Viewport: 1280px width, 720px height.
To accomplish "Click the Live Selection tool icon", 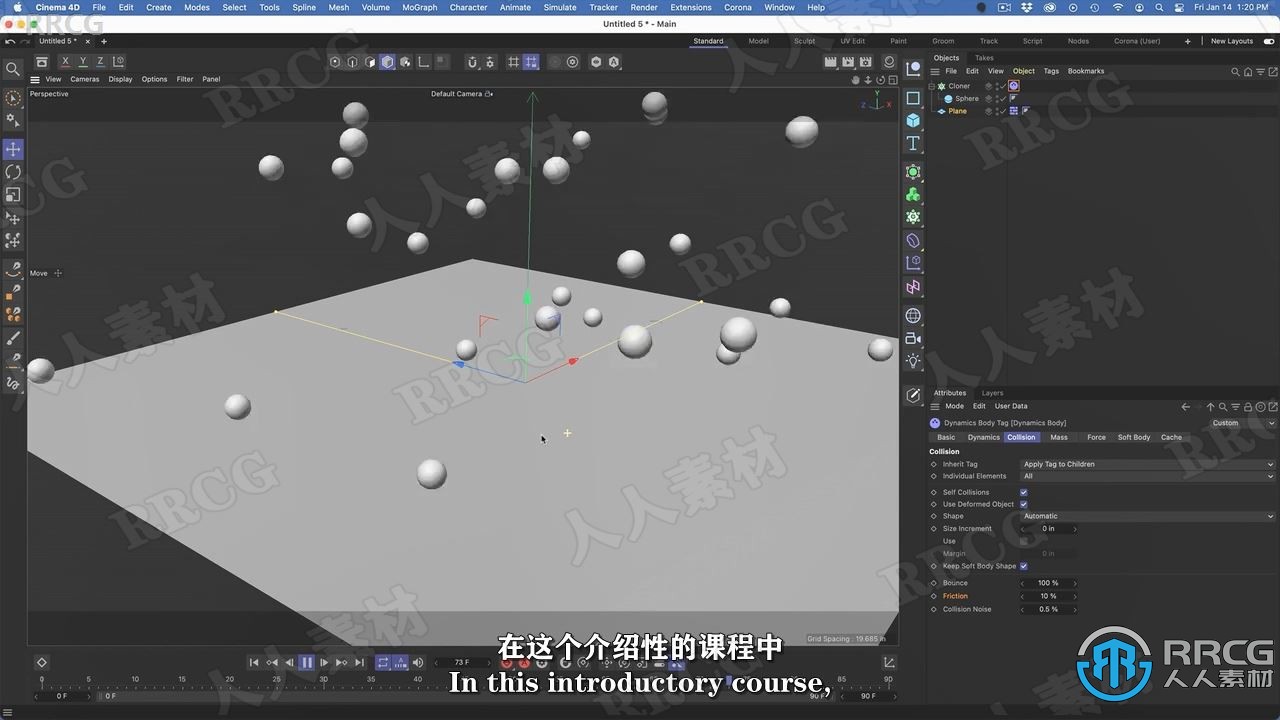I will tap(13, 98).
